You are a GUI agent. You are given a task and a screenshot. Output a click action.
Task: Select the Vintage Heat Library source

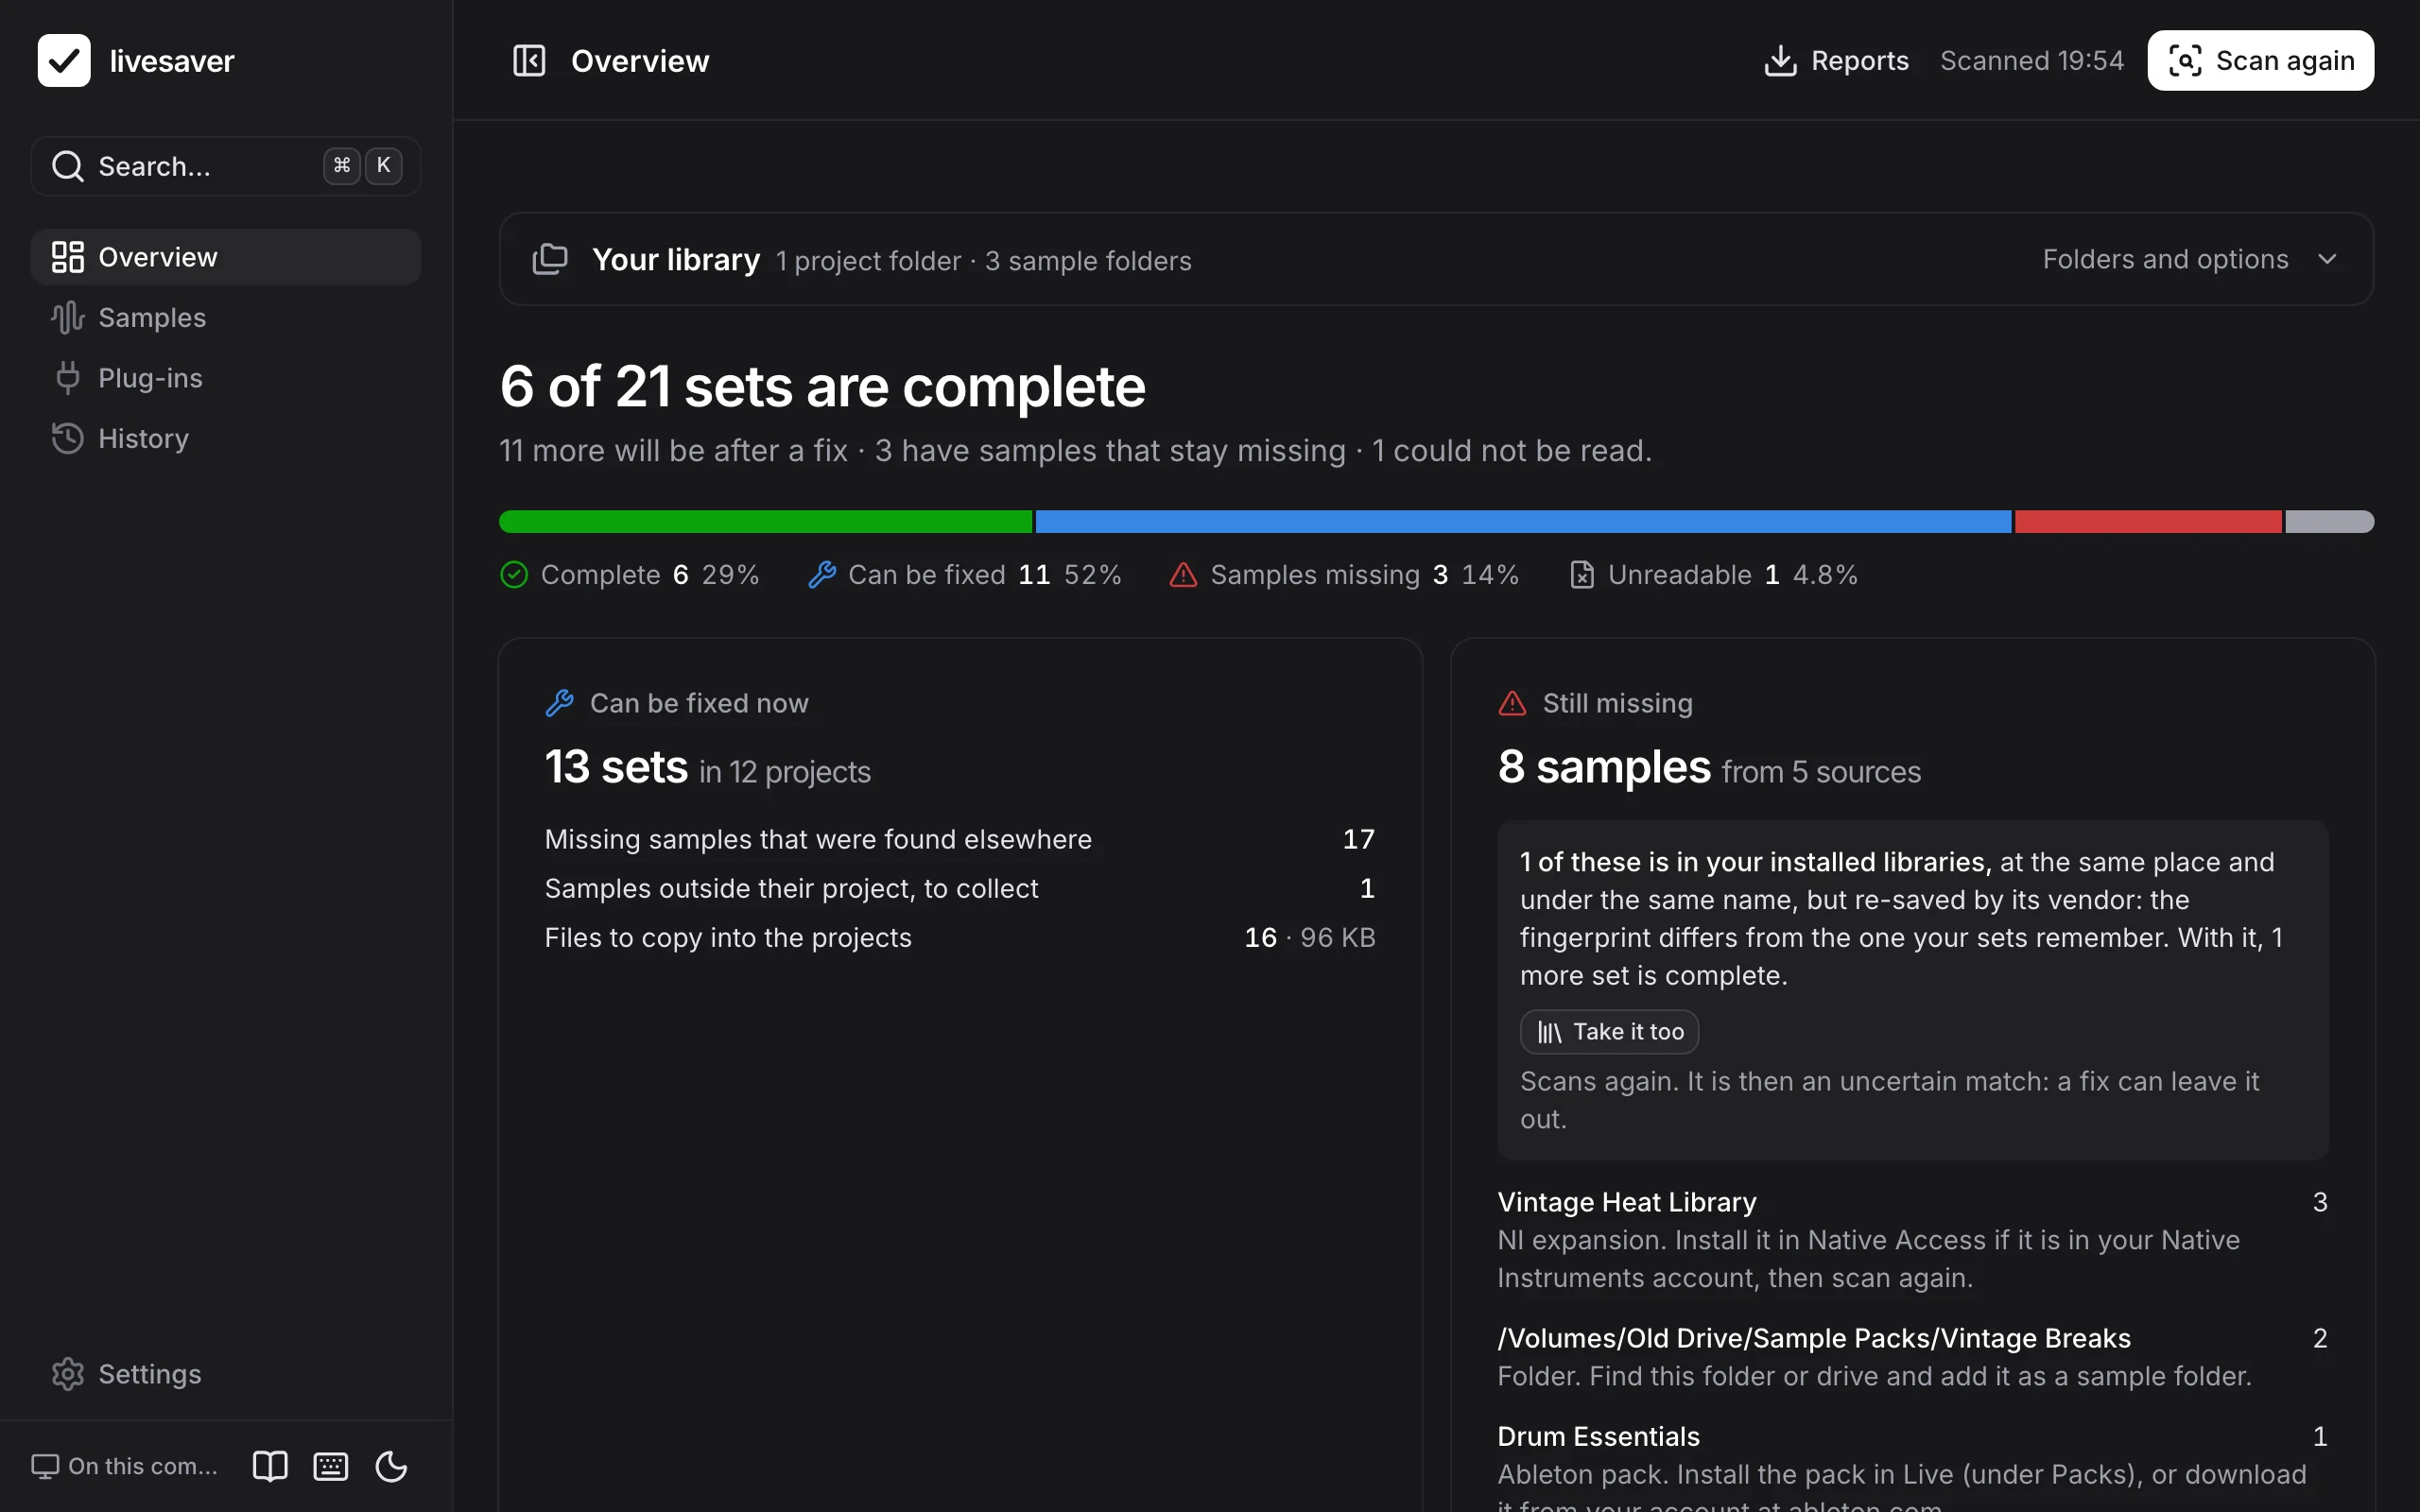click(x=1912, y=1240)
